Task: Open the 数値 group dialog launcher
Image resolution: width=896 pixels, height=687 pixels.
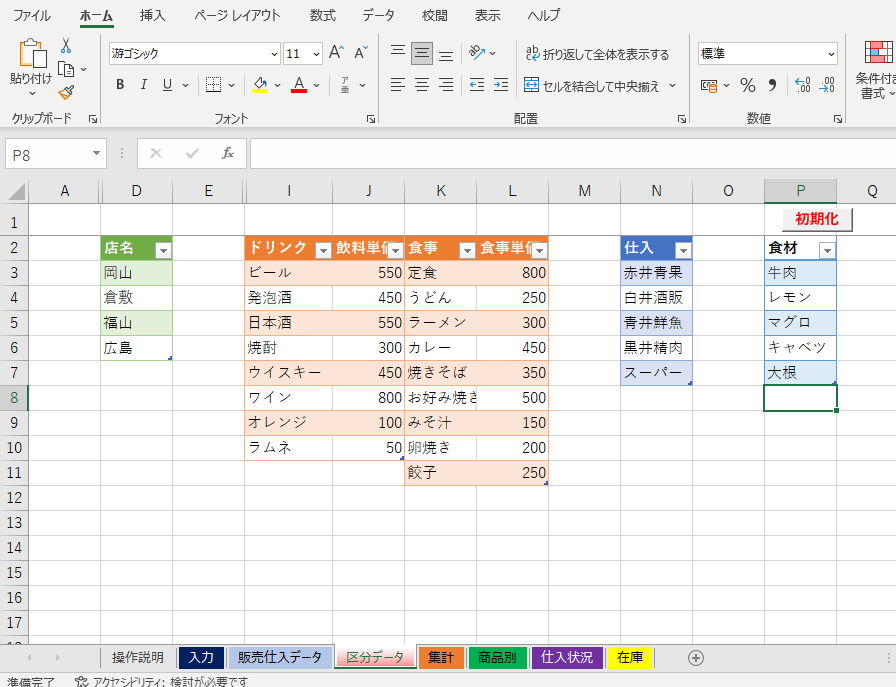Action: click(838, 119)
